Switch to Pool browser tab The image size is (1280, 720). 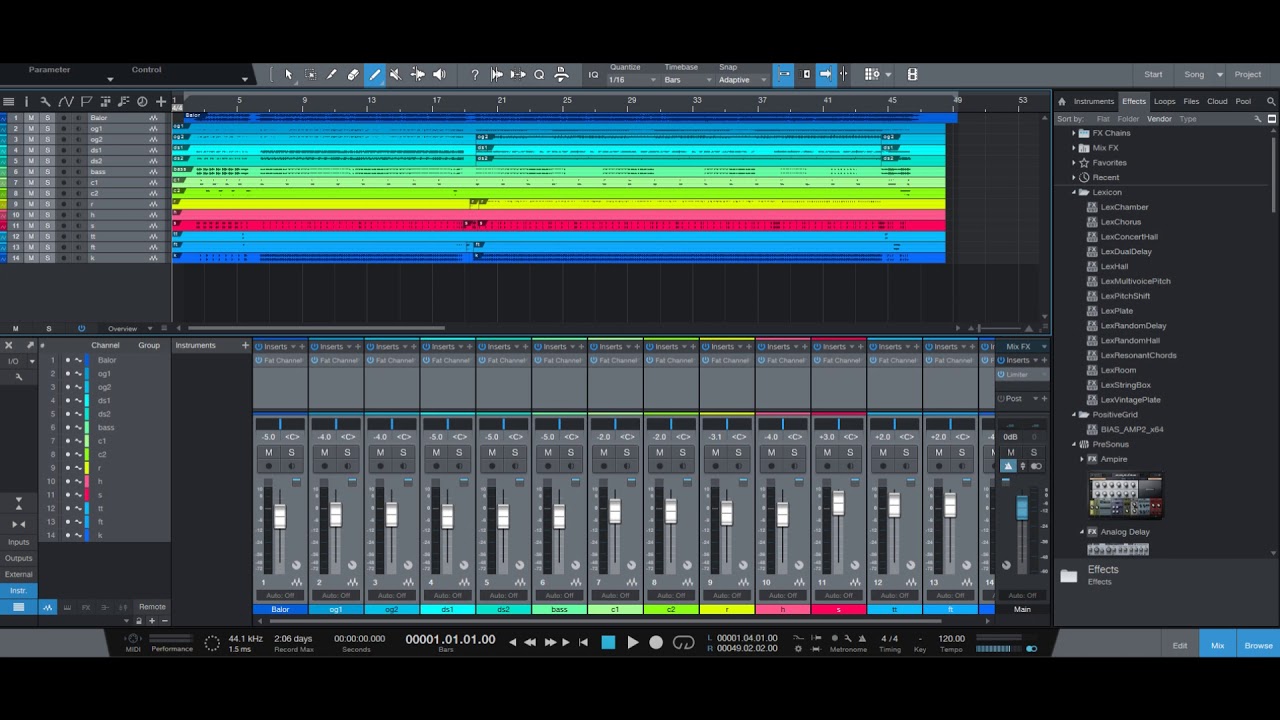(x=1243, y=101)
